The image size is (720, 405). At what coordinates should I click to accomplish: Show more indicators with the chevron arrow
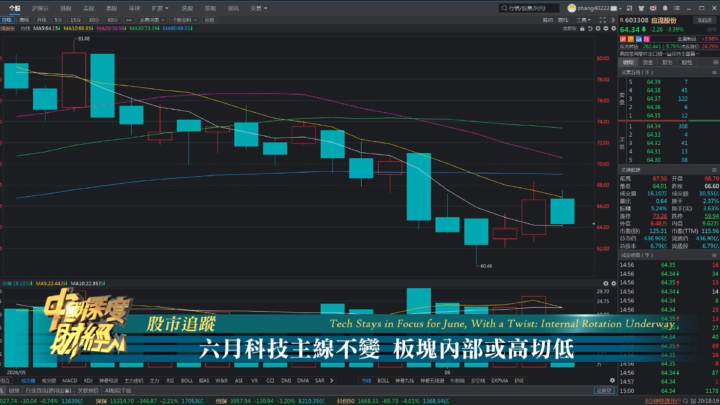coord(332,381)
